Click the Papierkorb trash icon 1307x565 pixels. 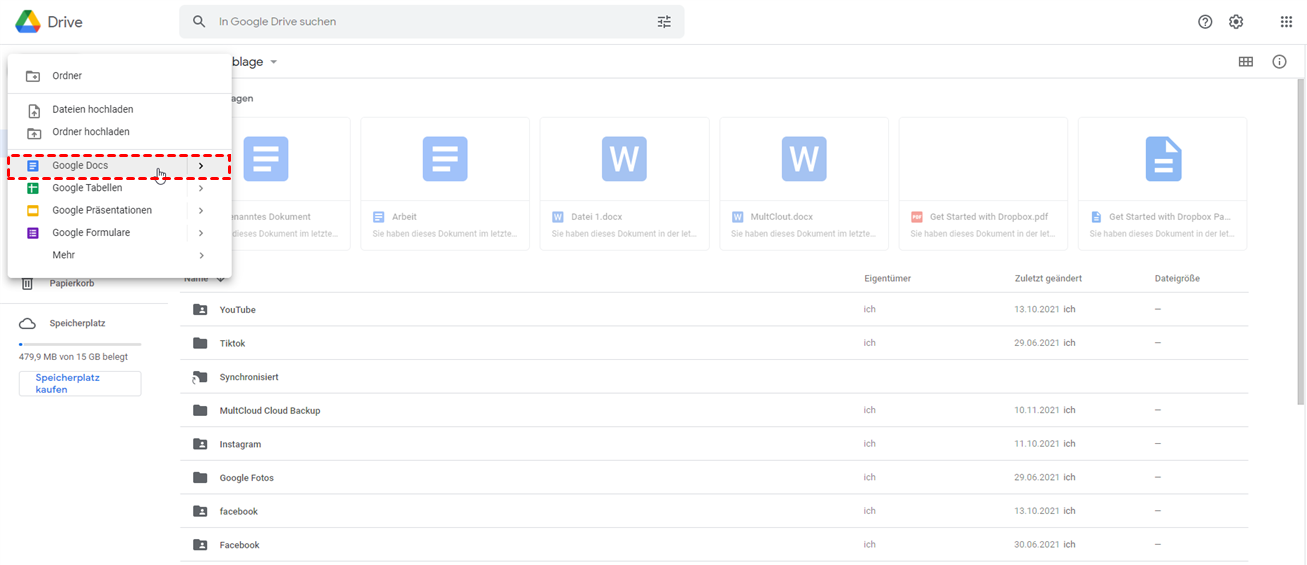point(27,284)
